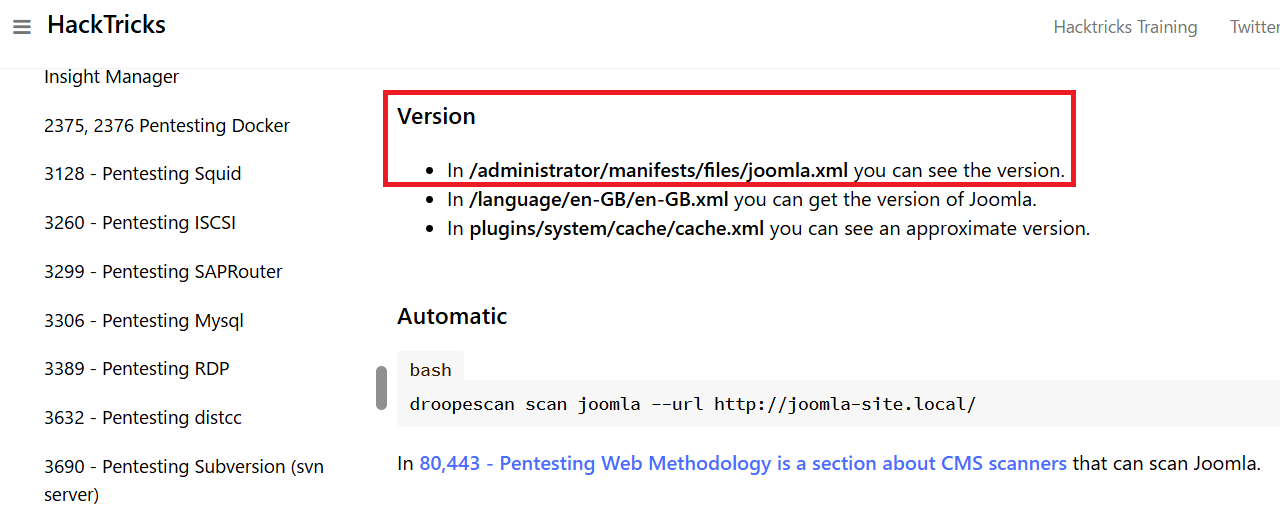Open 2375, 2376 Pentesting Docker page
Screen dimensions: 1280x507
tap(166, 126)
